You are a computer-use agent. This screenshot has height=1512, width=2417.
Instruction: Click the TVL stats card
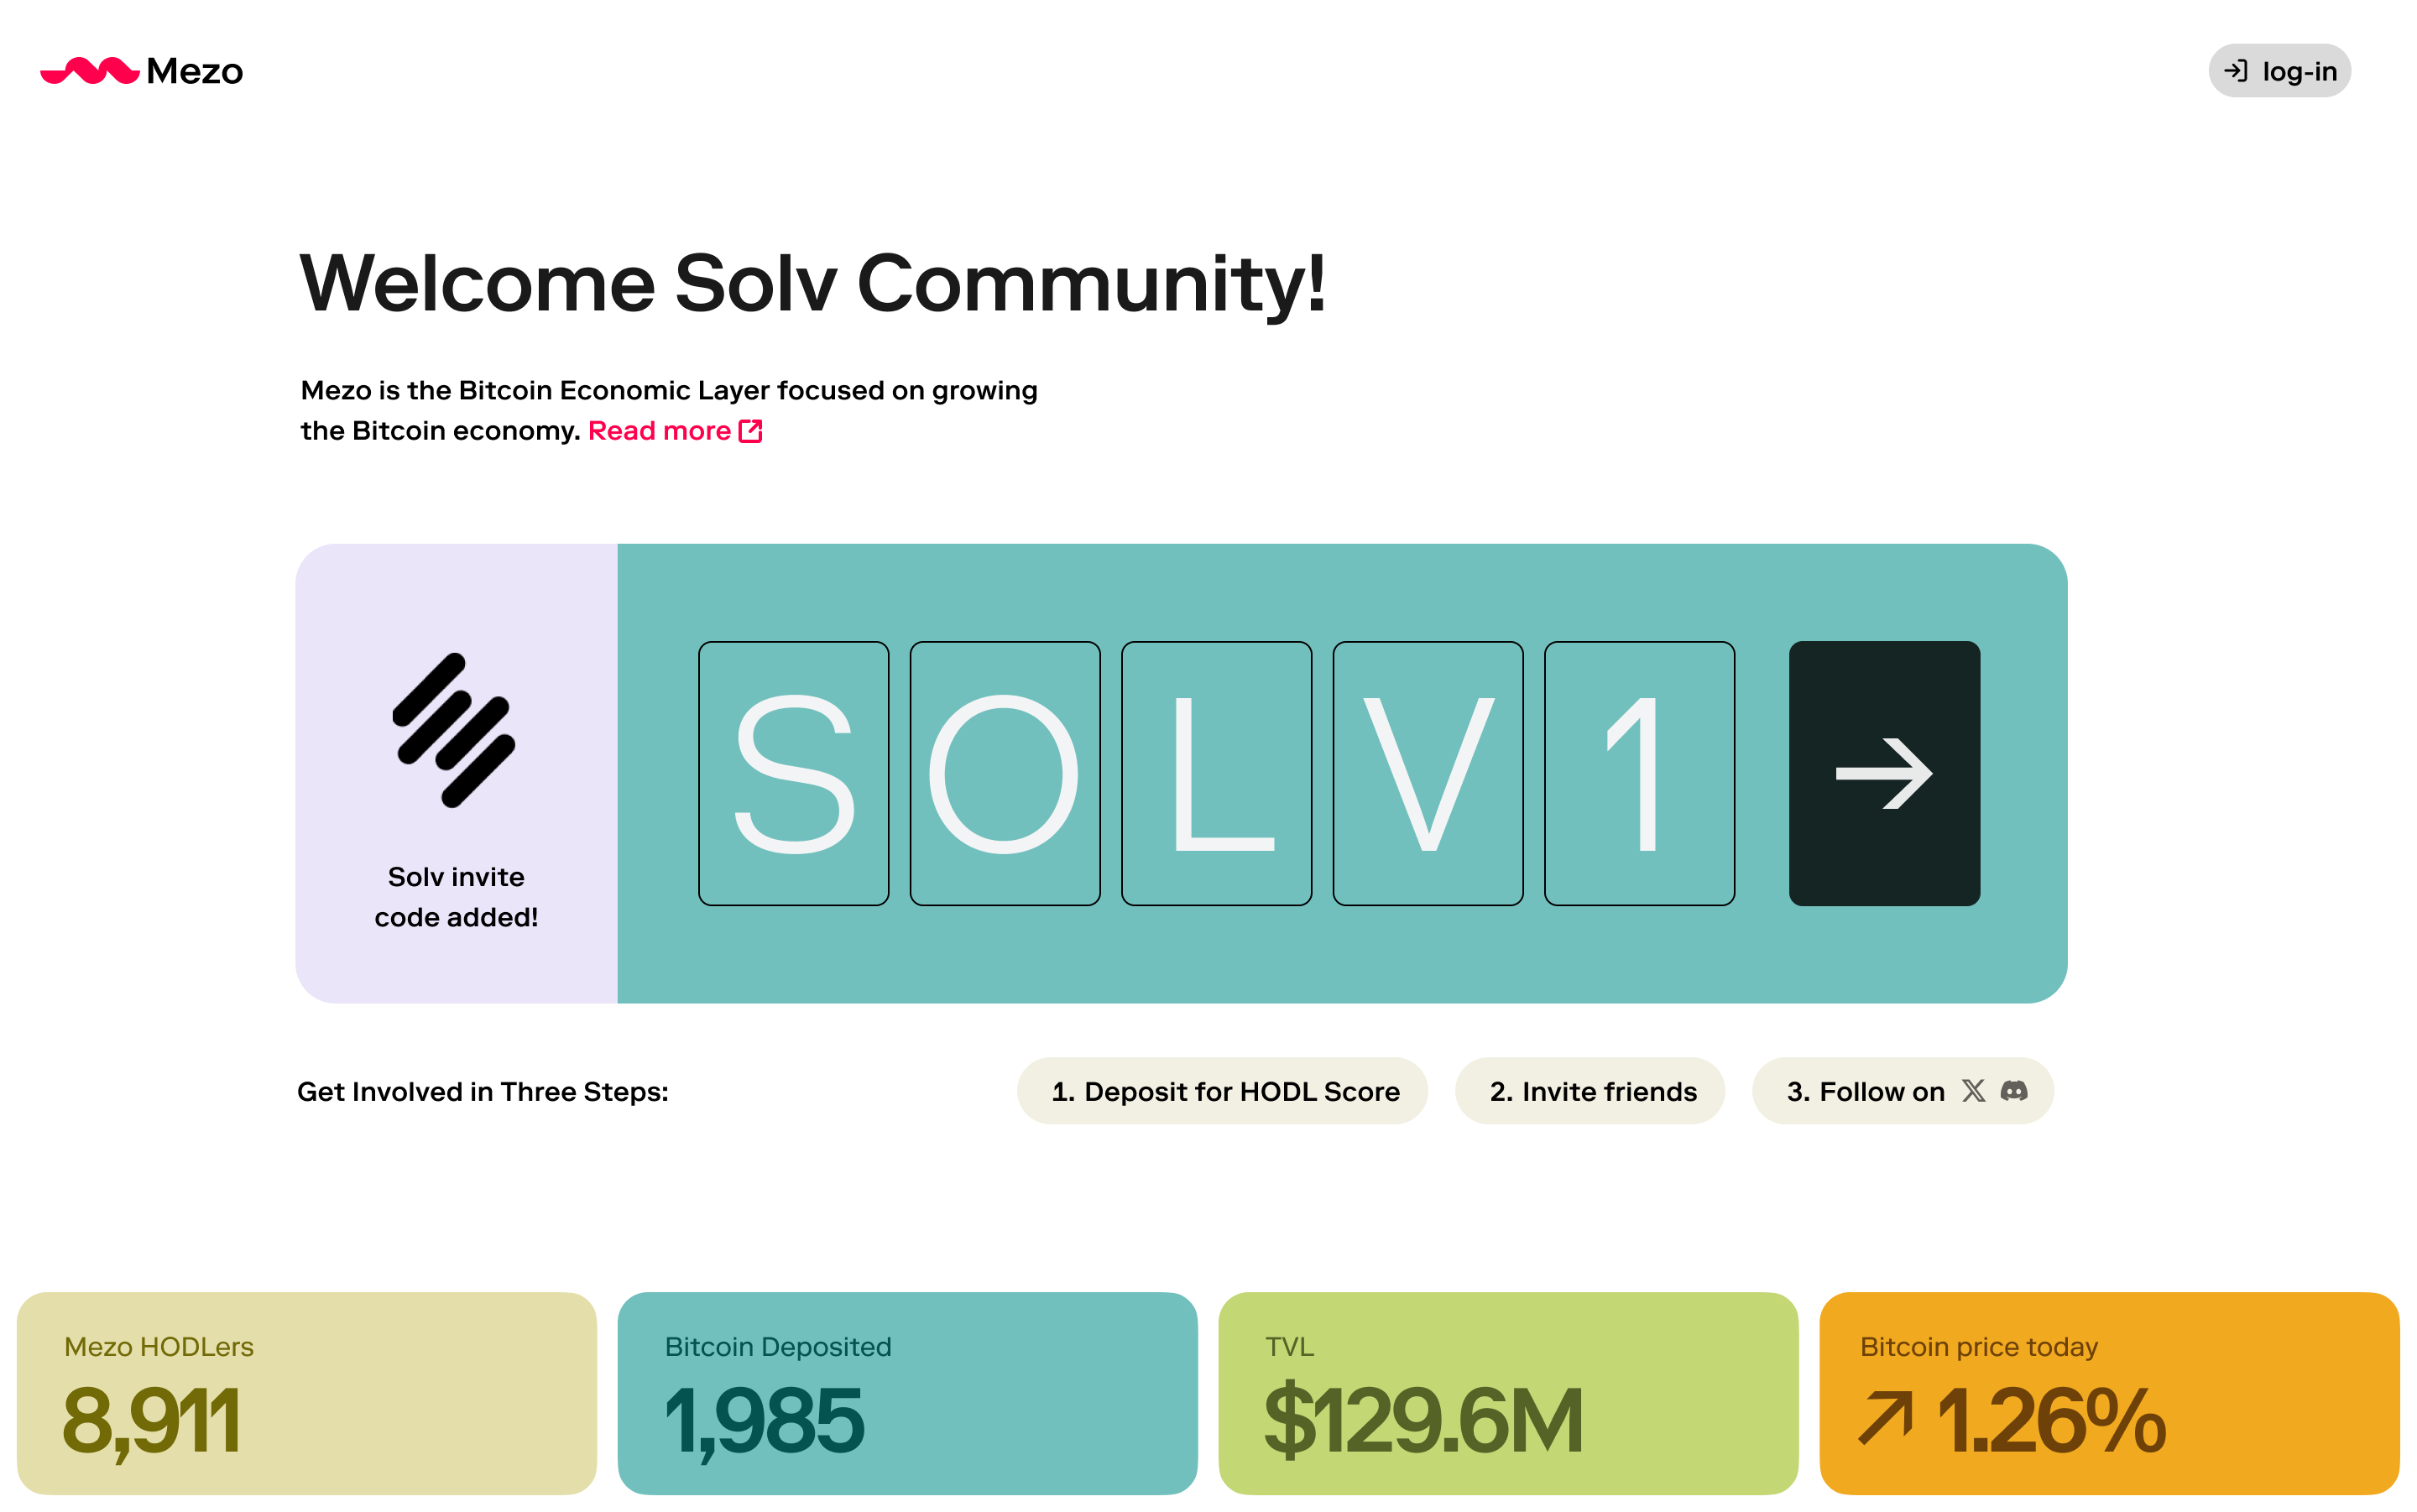click(x=1508, y=1393)
